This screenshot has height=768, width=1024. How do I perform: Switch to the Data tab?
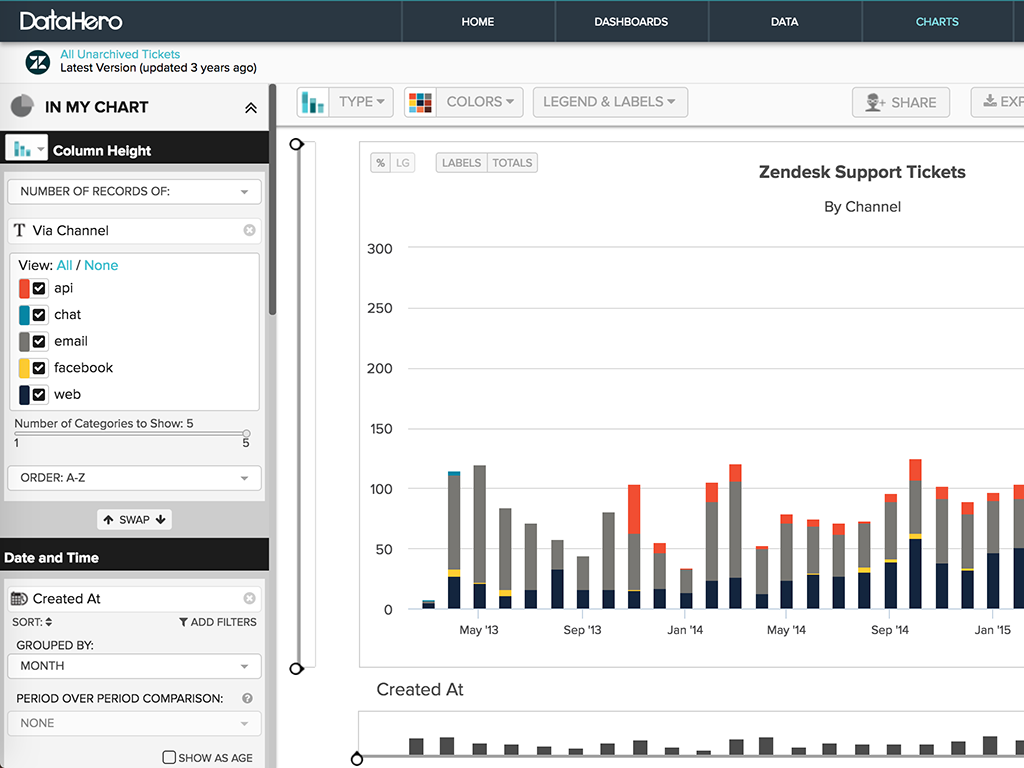pos(784,21)
